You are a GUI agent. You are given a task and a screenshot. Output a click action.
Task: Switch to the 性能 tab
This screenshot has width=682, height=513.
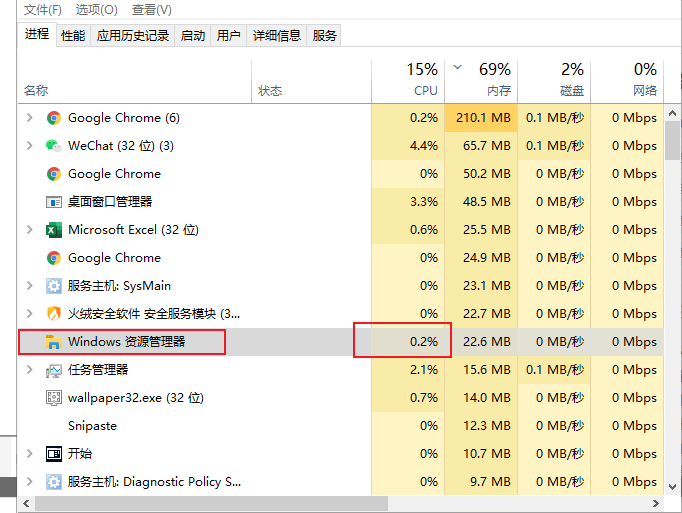point(73,36)
